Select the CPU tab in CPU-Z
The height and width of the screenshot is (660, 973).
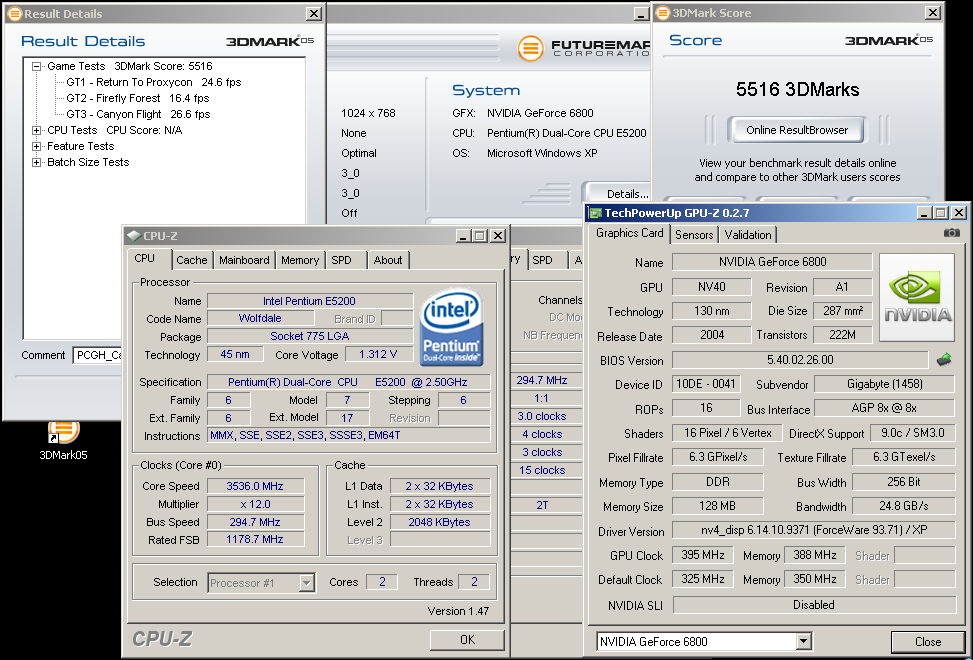point(145,258)
